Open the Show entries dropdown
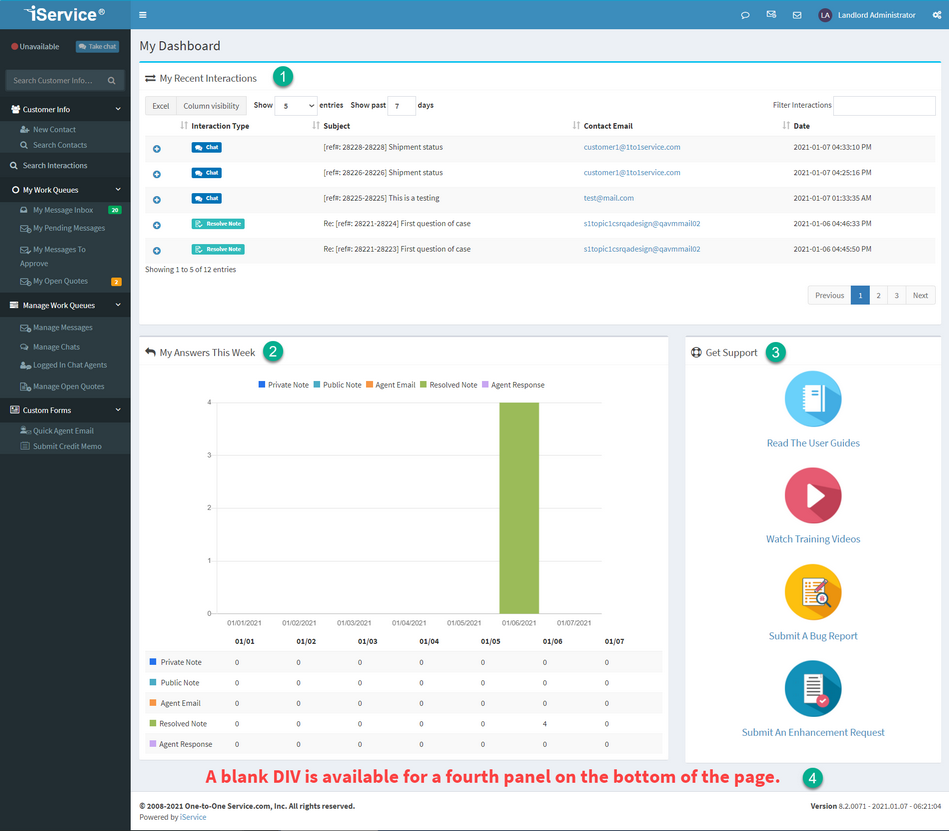949x831 pixels. coord(296,106)
